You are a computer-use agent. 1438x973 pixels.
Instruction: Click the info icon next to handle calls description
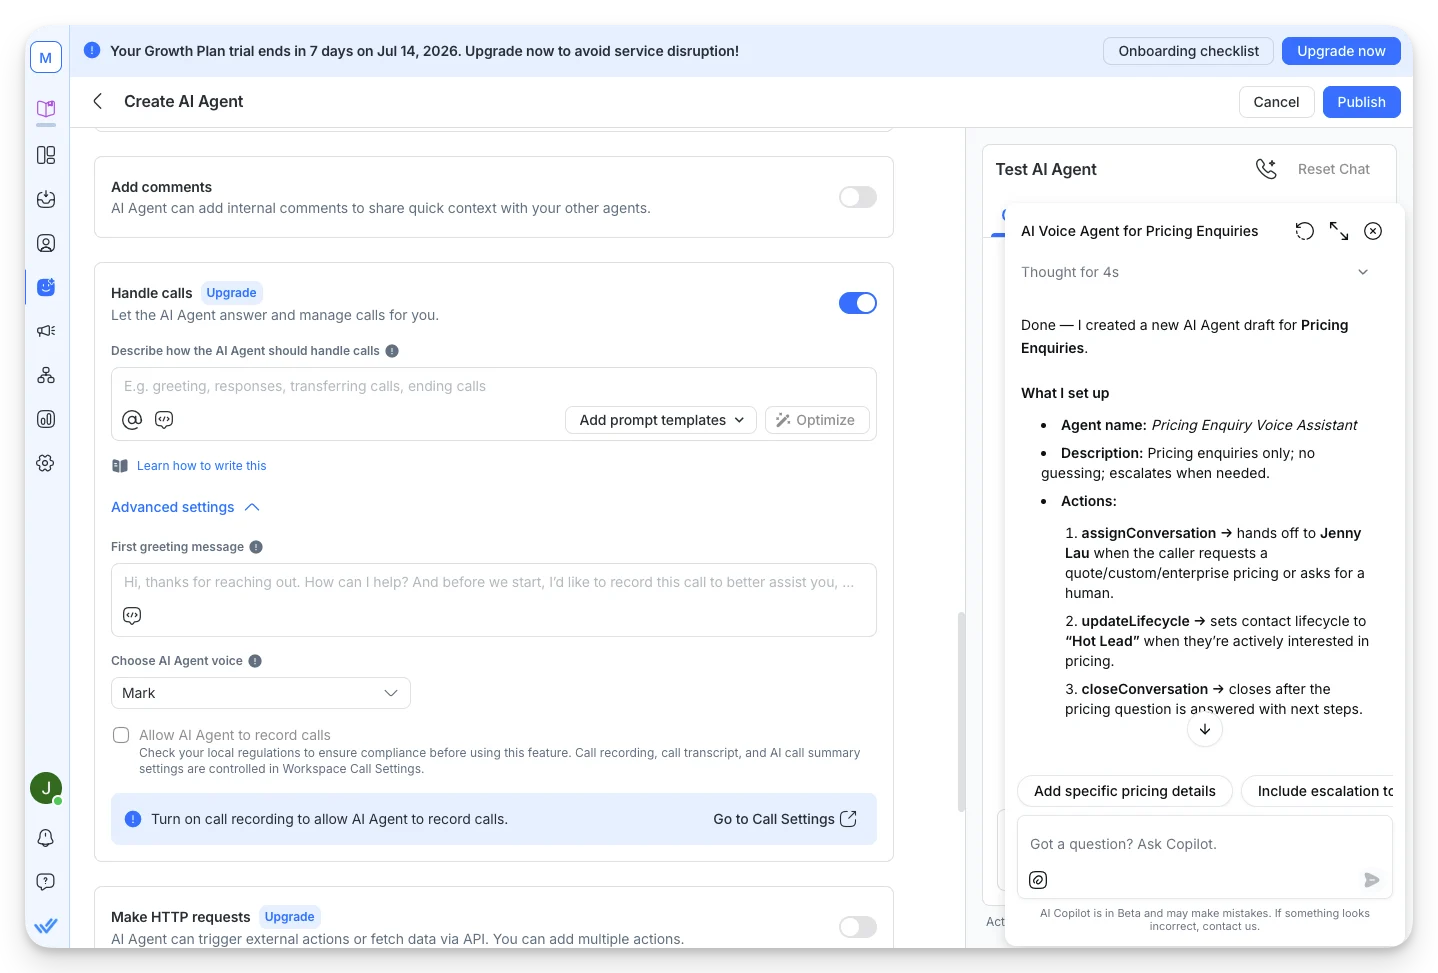point(392,351)
